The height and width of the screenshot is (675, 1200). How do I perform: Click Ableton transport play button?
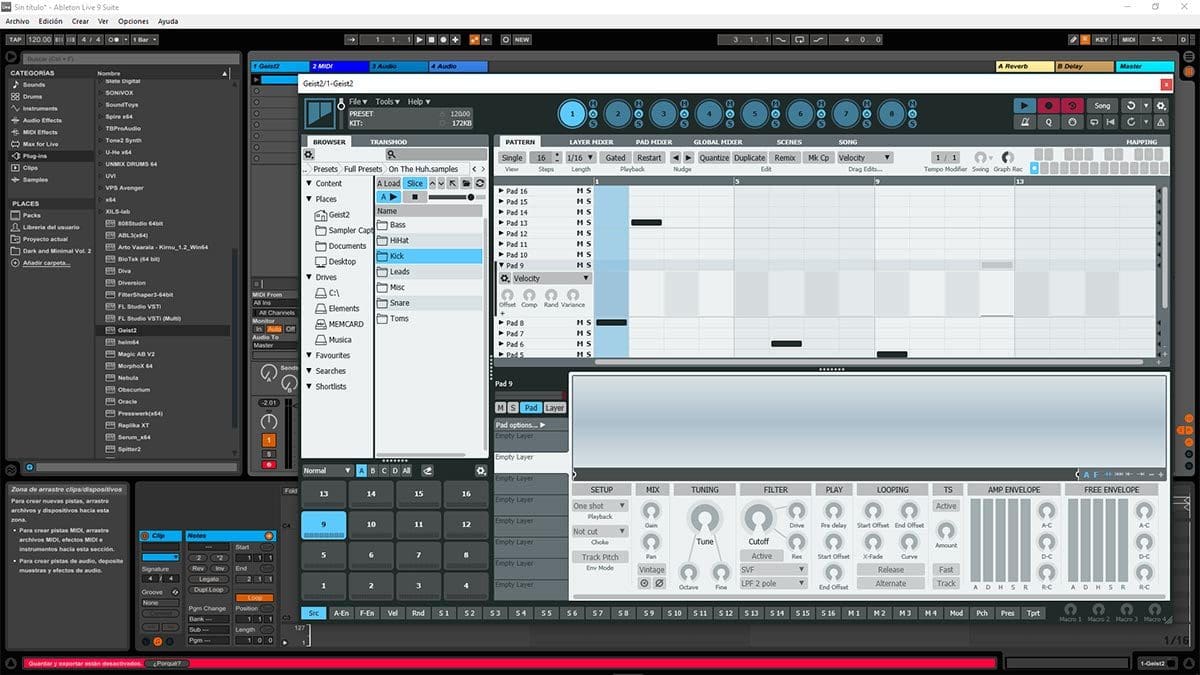tap(419, 40)
